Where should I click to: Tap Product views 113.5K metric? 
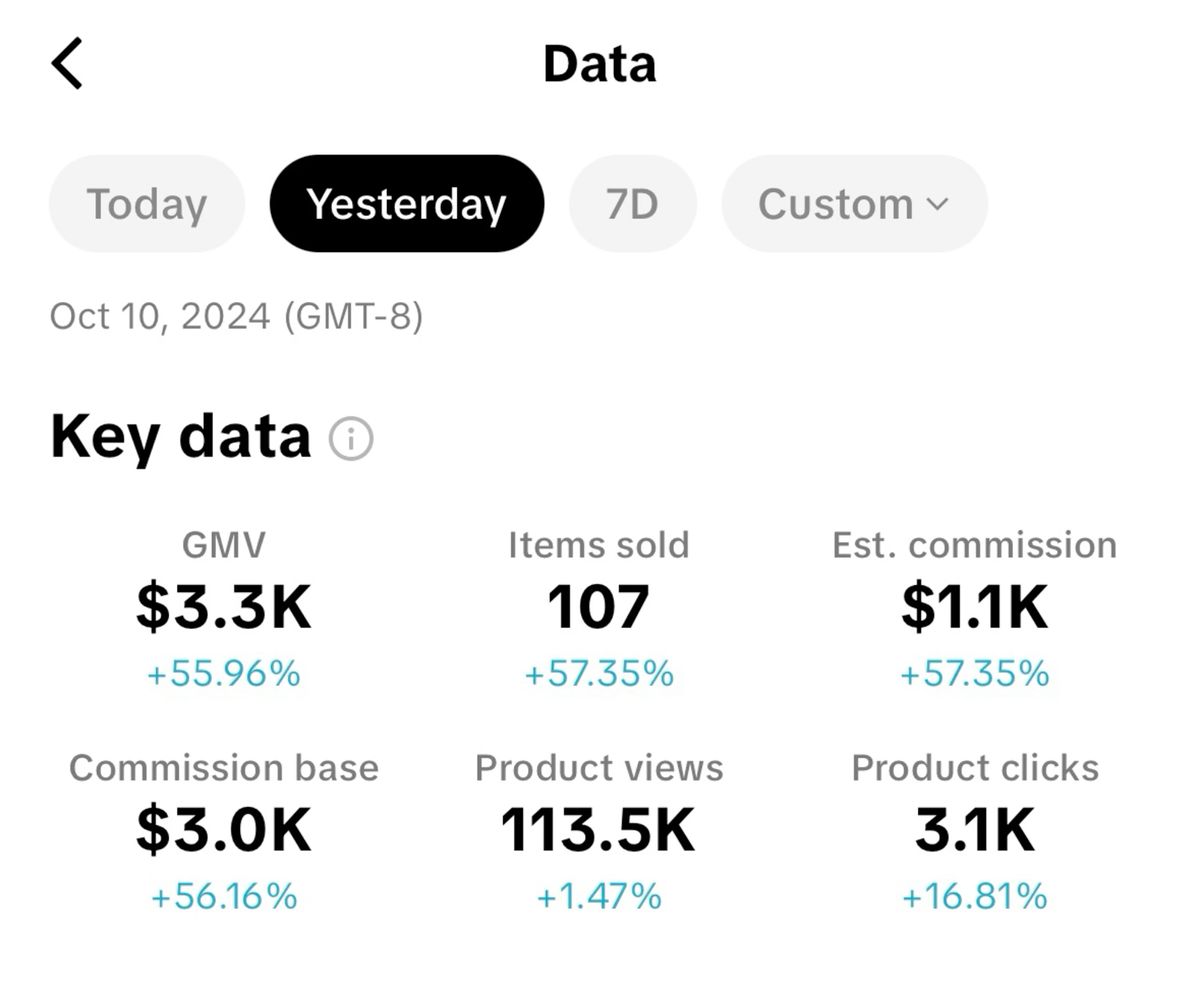tap(598, 830)
